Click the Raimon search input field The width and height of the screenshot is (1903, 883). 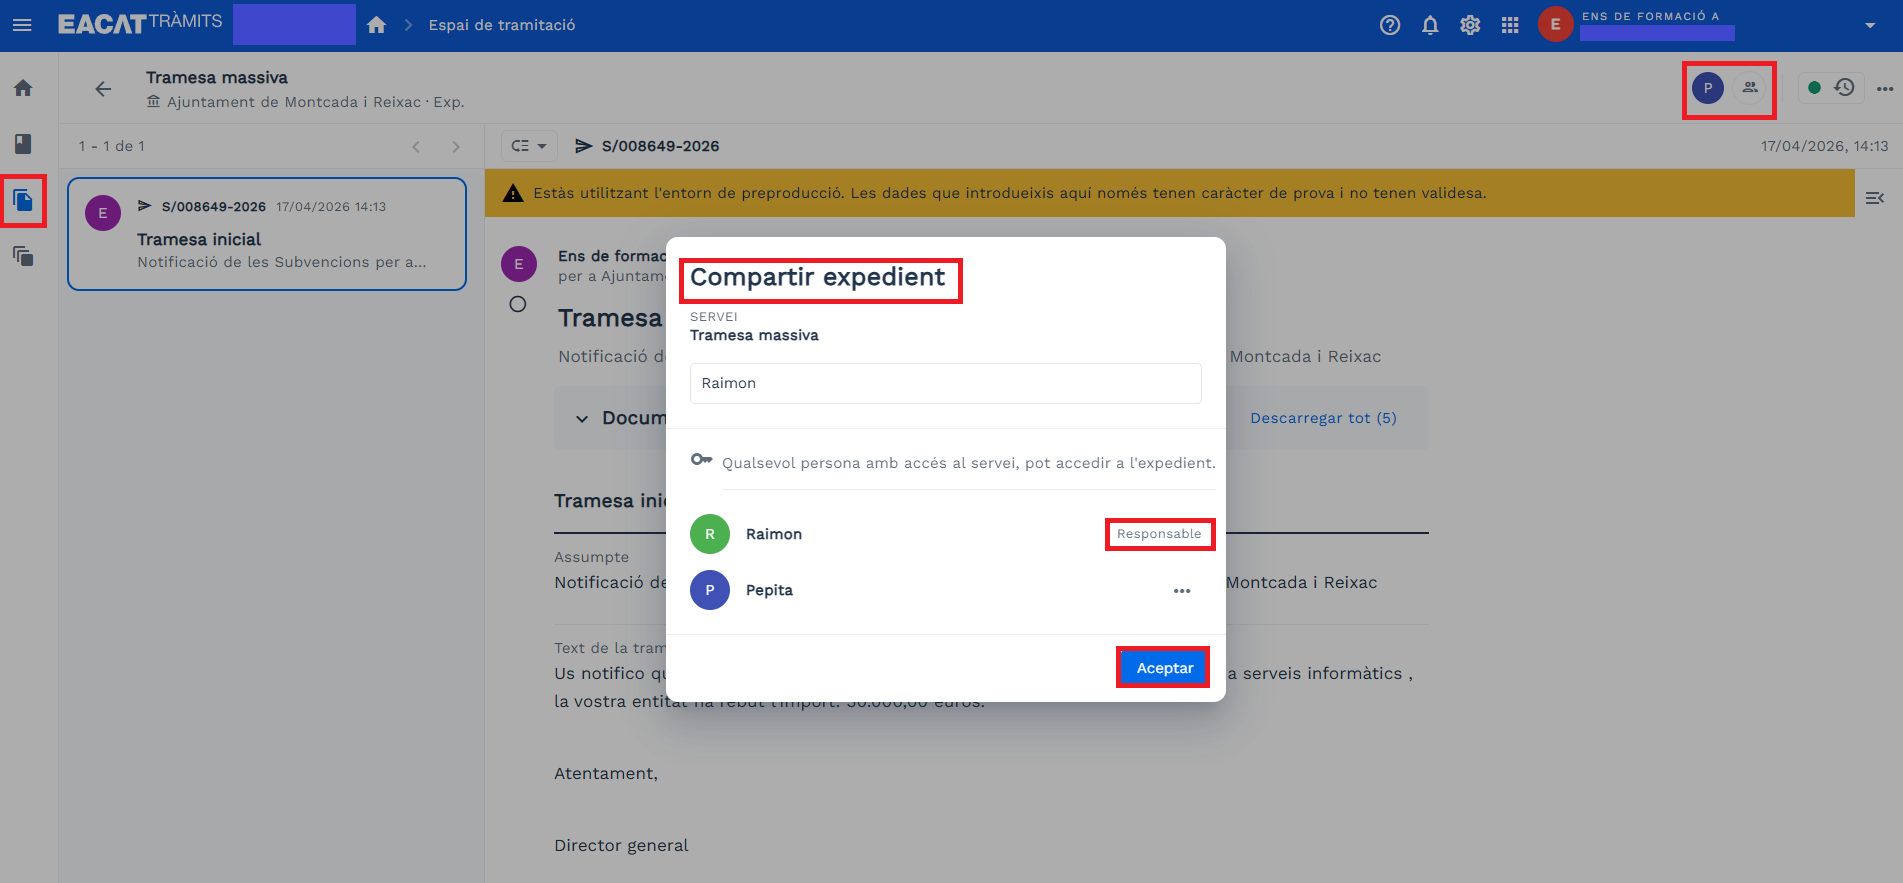(x=945, y=383)
